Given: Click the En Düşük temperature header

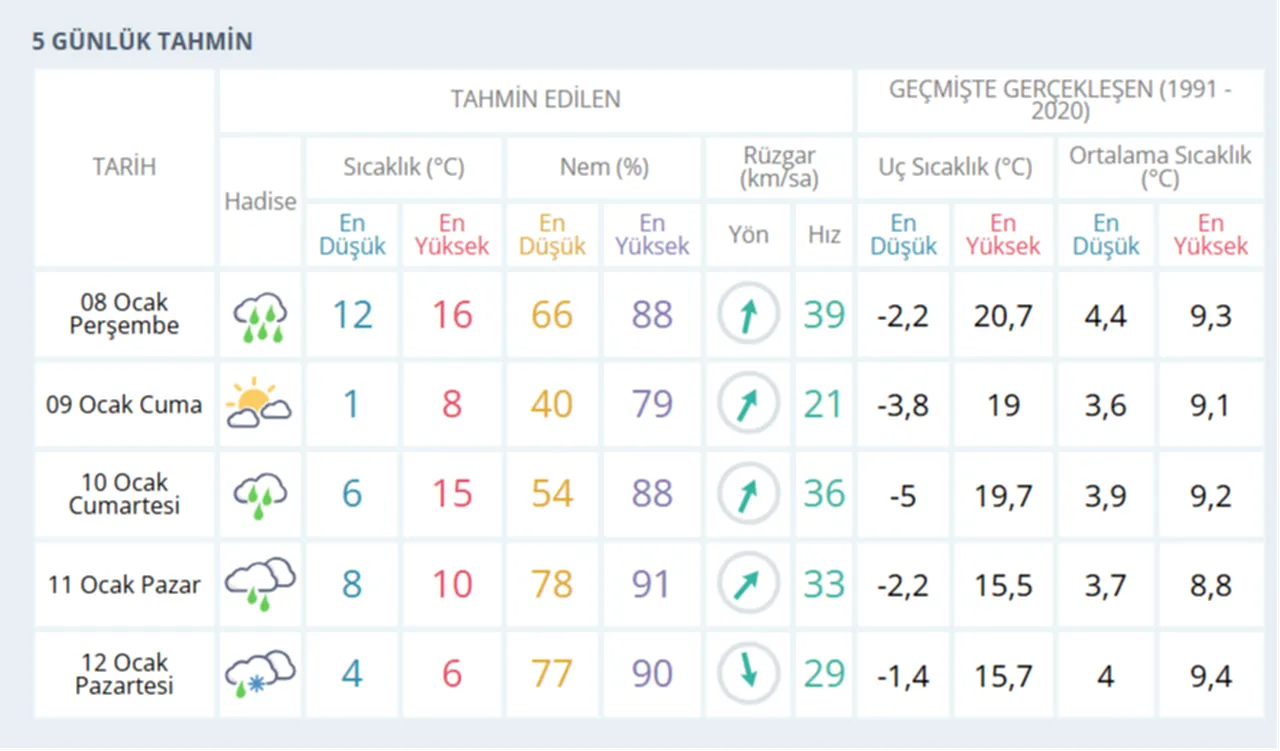Looking at the screenshot, I should [351, 234].
